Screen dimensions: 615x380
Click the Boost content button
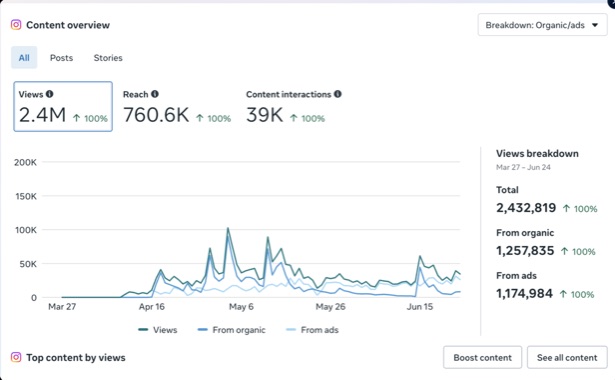482,357
